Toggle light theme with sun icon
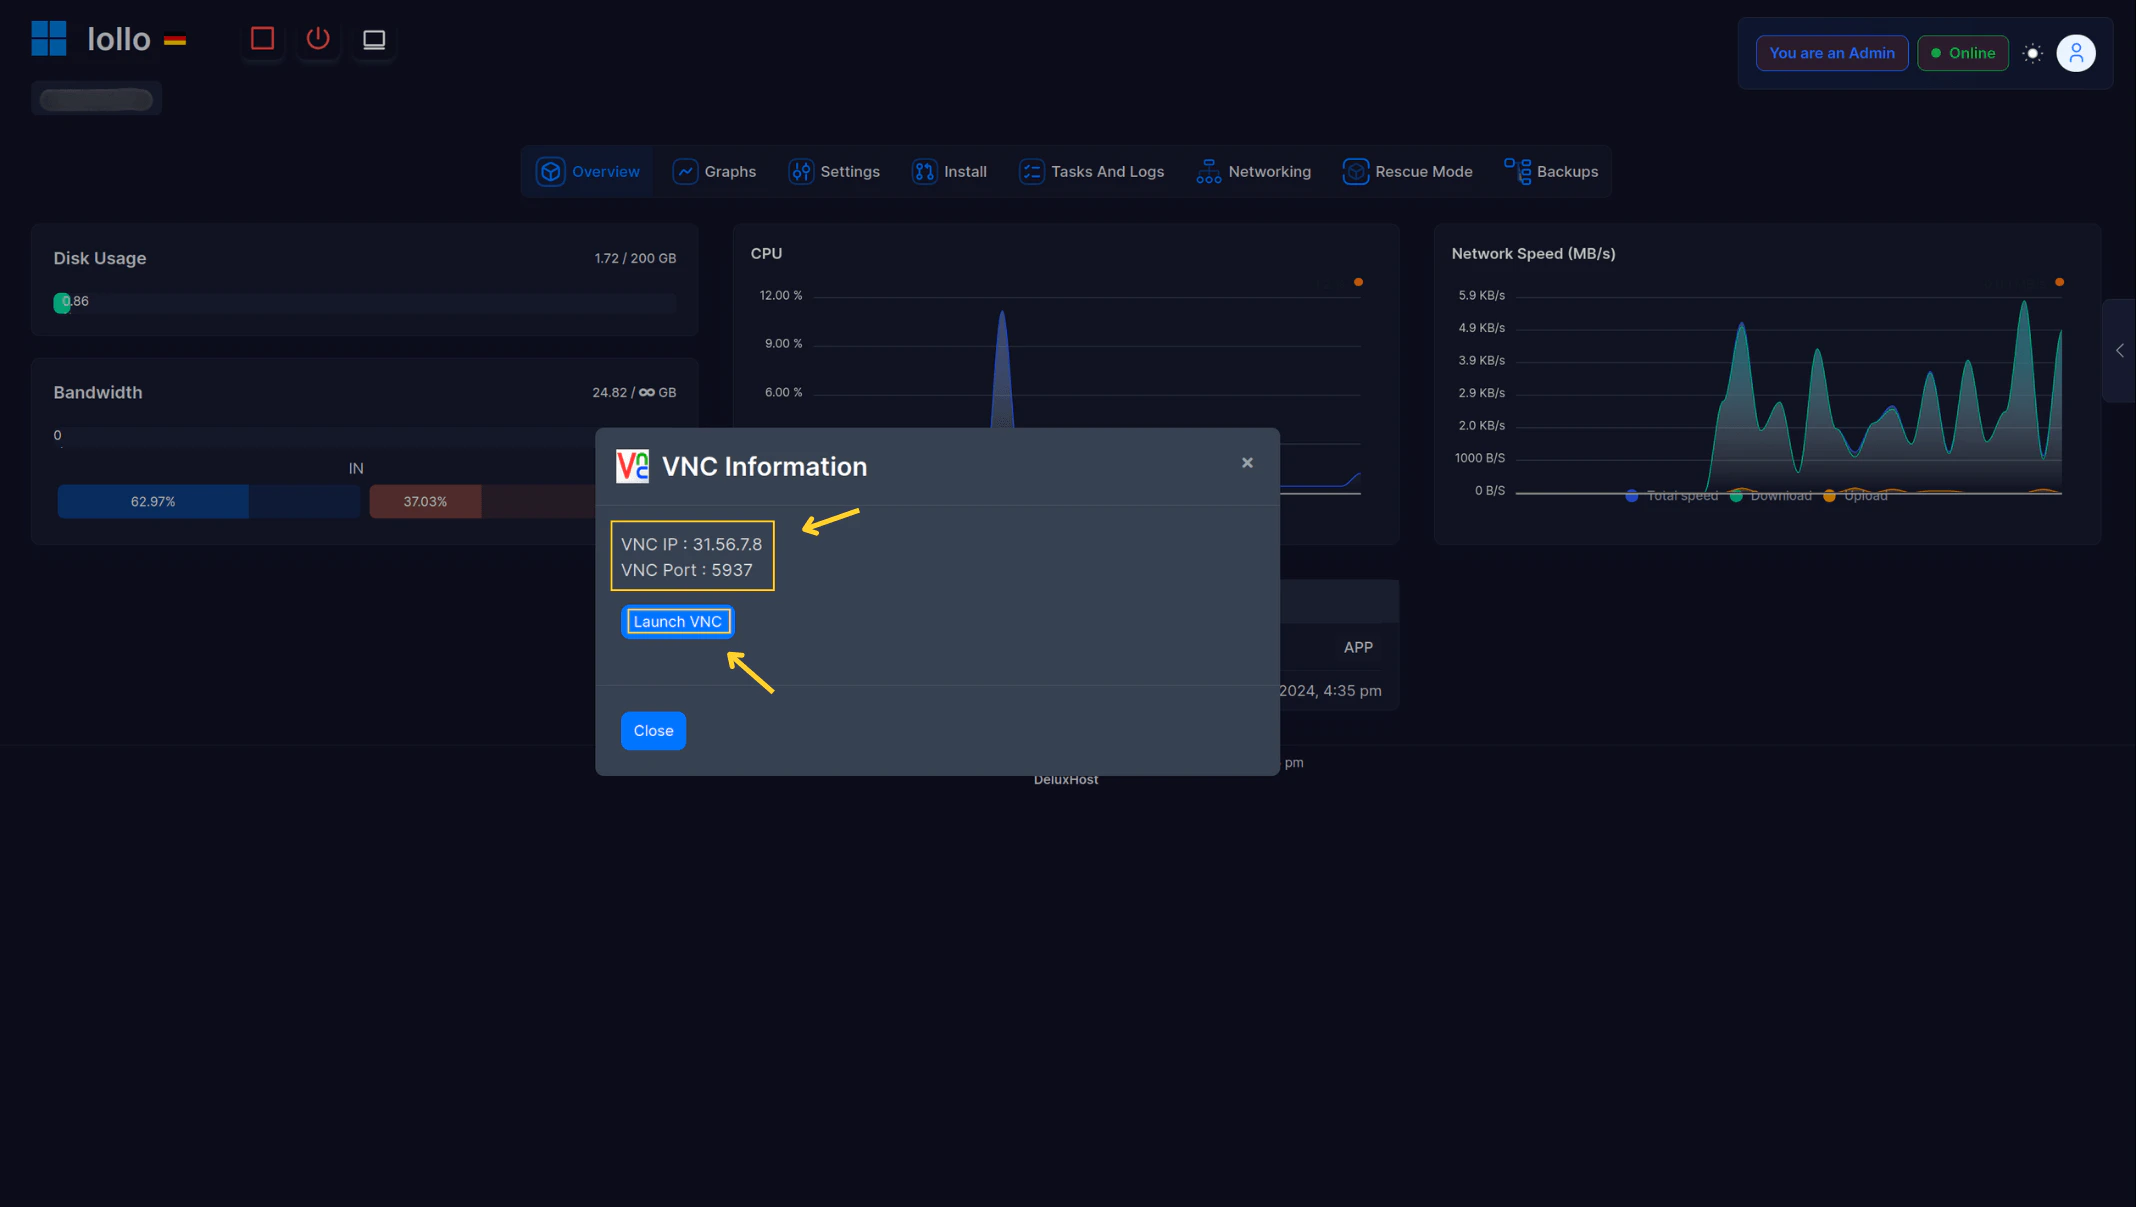 (x=2032, y=54)
